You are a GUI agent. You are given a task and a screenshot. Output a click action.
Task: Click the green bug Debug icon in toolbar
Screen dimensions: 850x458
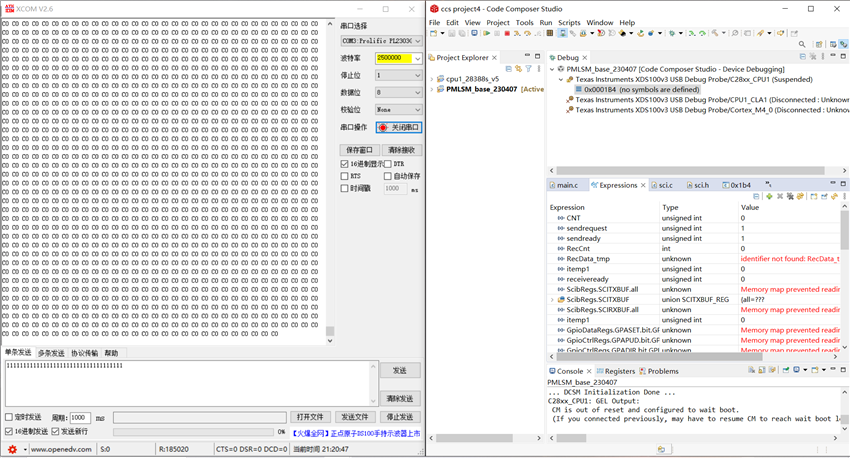pyautogui.click(x=672, y=33)
